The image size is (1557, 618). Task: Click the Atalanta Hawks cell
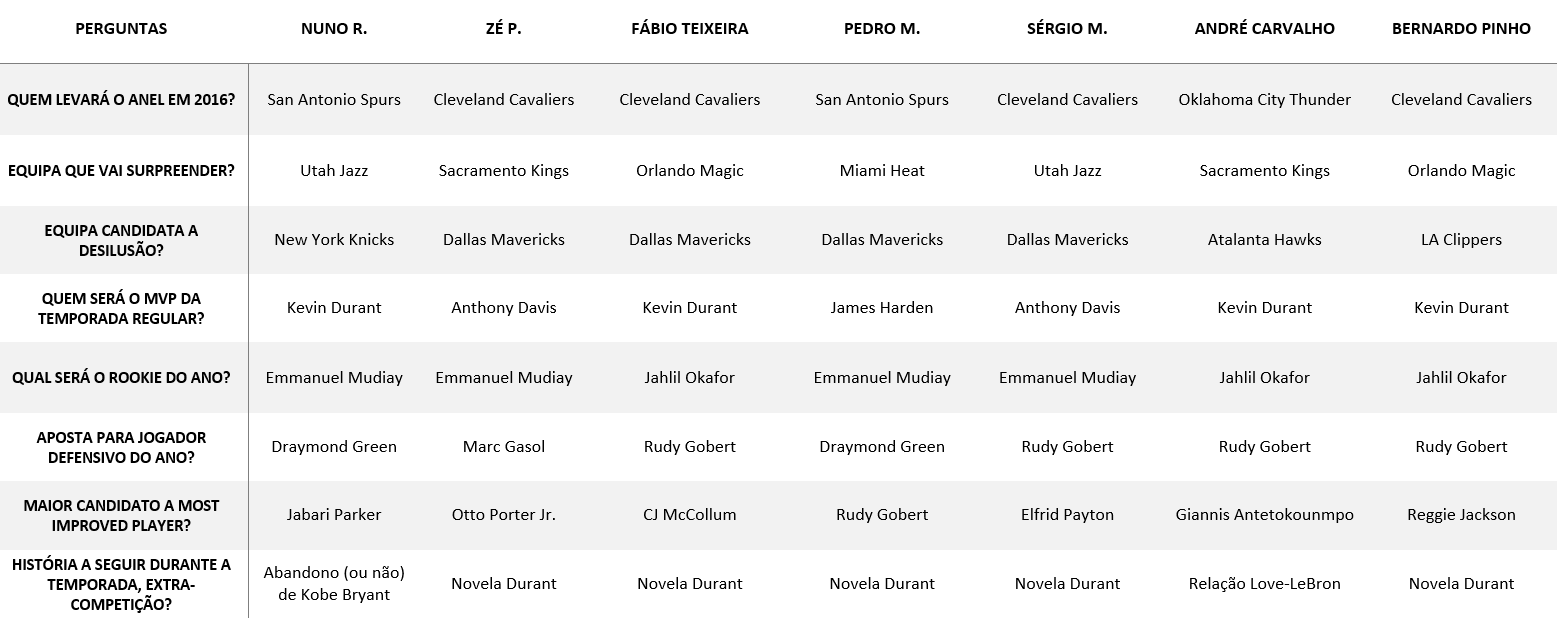[1264, 240]
